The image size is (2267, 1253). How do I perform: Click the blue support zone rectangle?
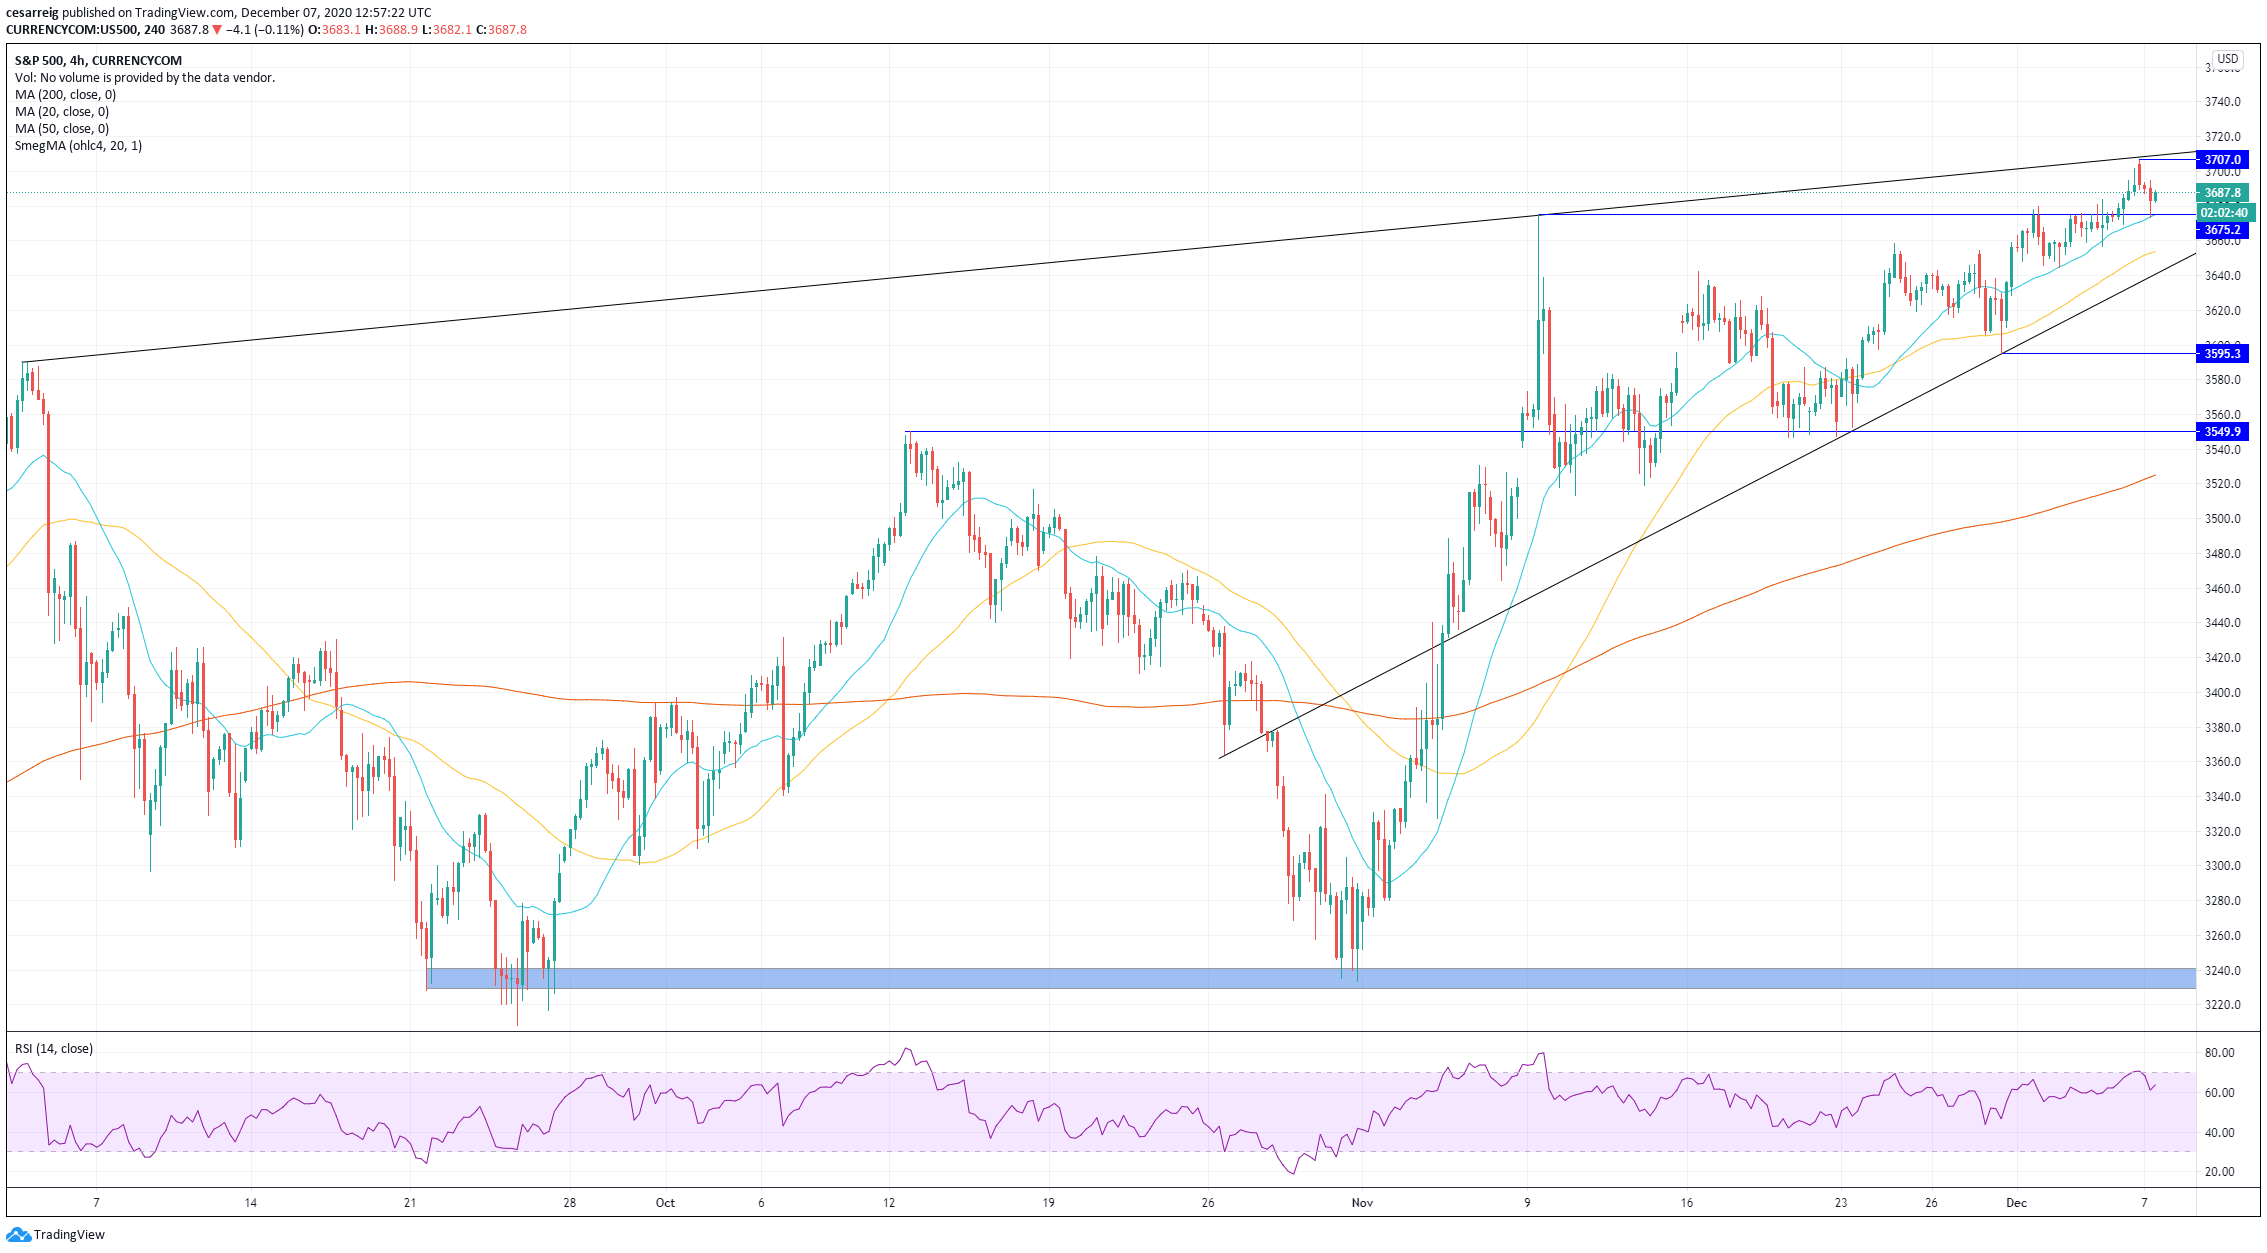point(1311,979)
